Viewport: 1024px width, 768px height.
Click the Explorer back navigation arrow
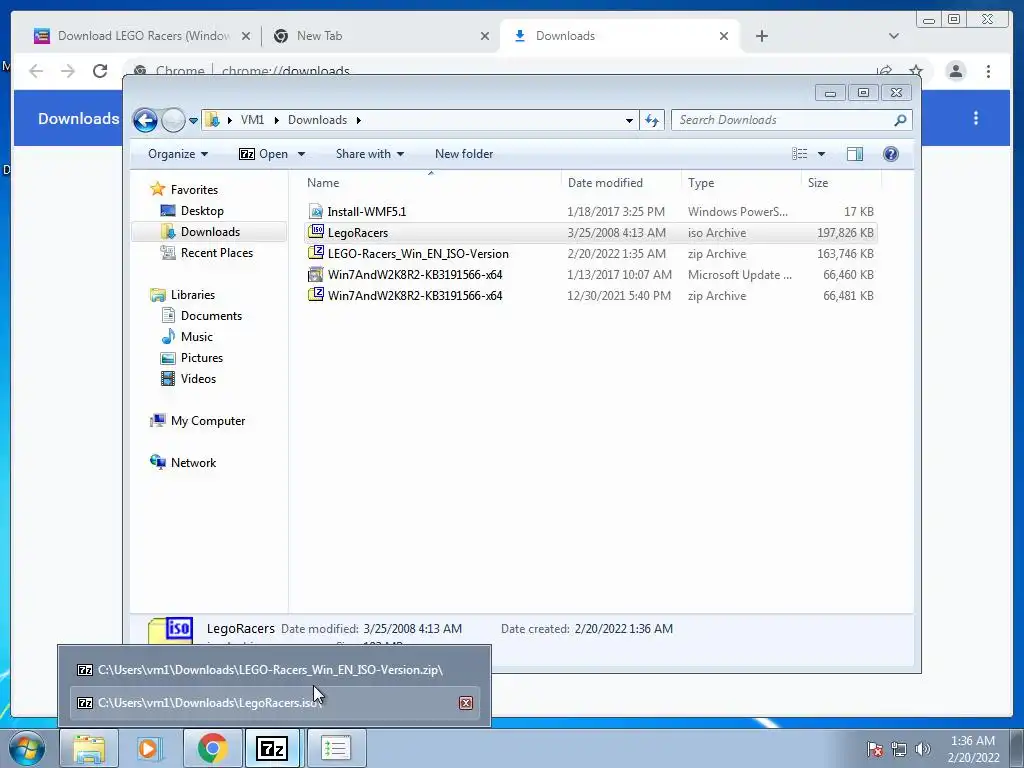(x=145, y=120)
